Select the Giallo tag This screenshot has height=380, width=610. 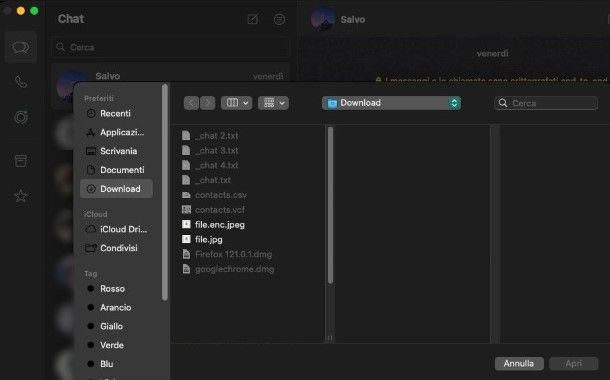(116, 326)
